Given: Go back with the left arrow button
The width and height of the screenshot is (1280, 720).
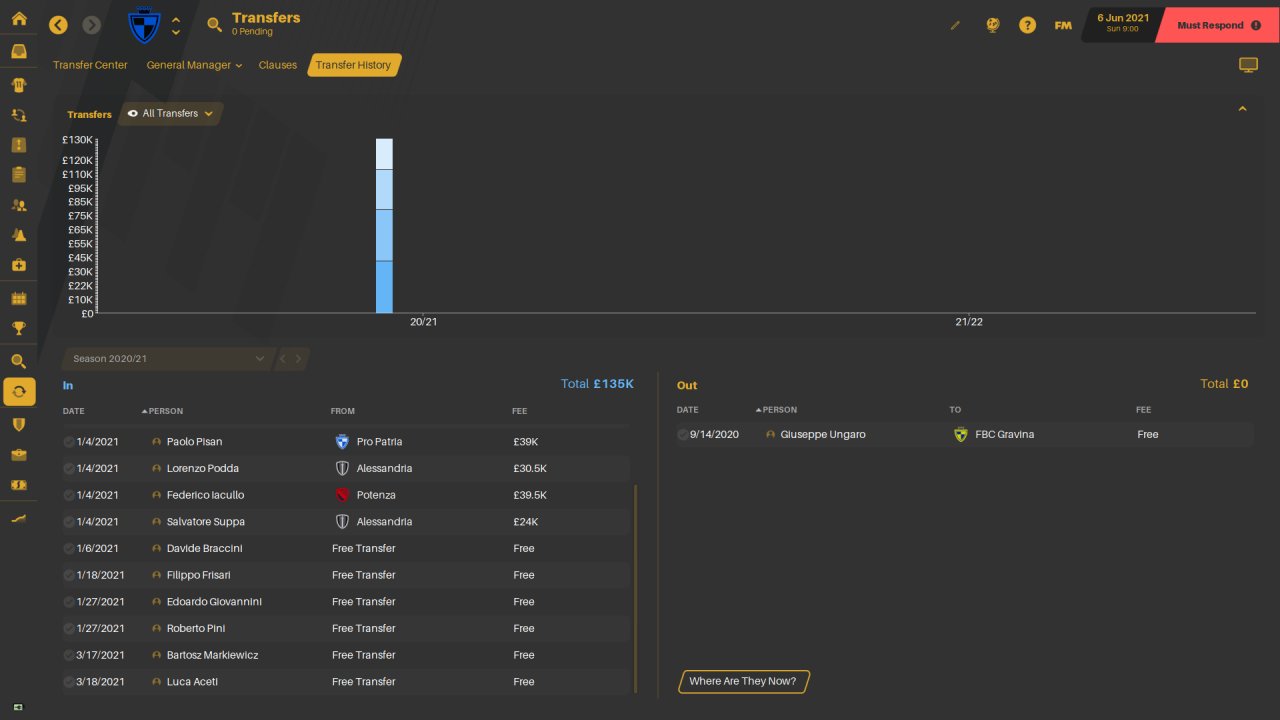Looking at the screenshot, I should pos(58,24).
